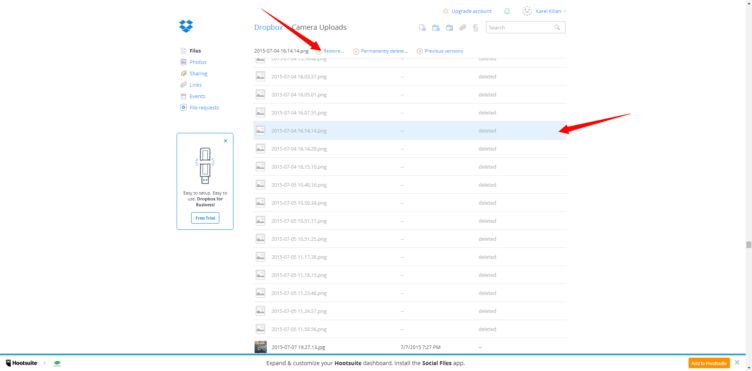
Task: Click the Dropbox logo icon
Action: pos(186,26)
